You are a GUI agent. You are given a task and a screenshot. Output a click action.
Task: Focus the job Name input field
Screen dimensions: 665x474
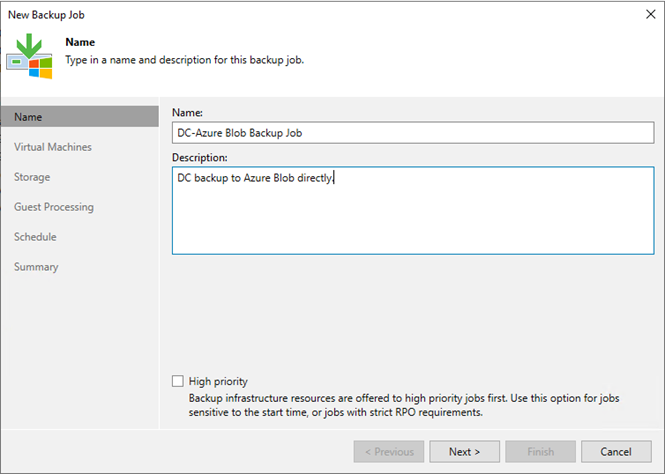(x=413, y=133)
